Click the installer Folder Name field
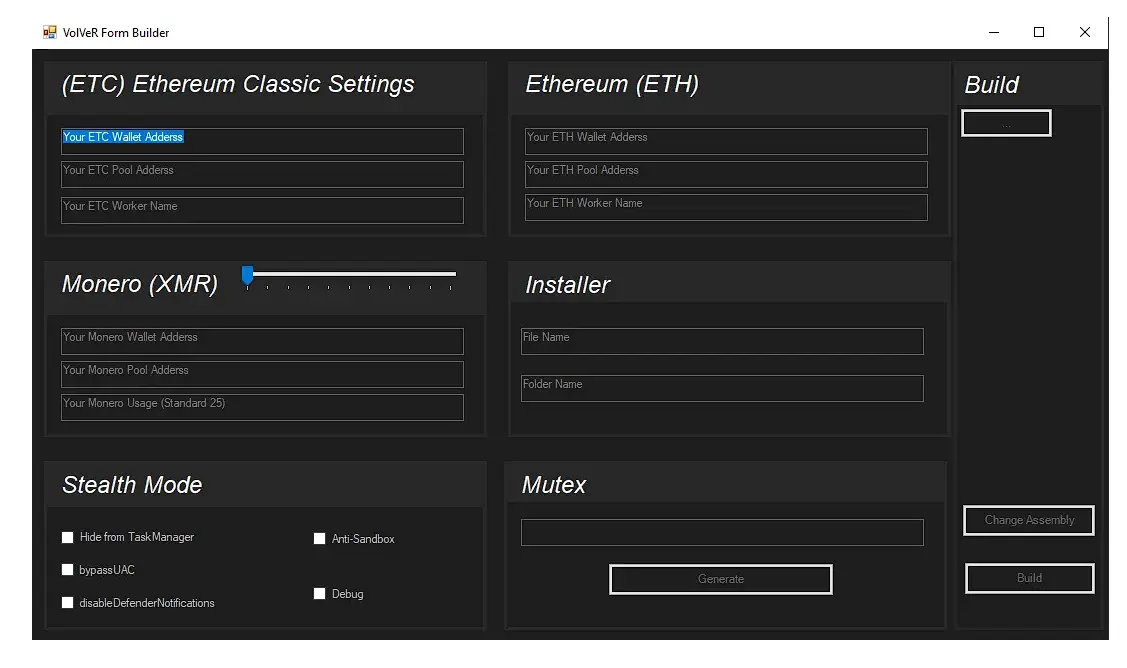This screenshot has width=1127, height=668. point(722,388)
